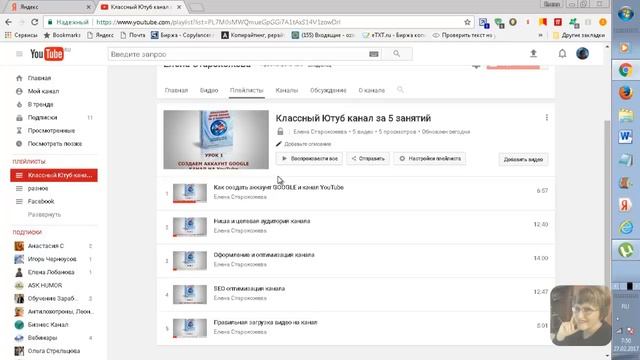Open the Почта bookmark
The image size is (640, 360).
coord(133,35)
